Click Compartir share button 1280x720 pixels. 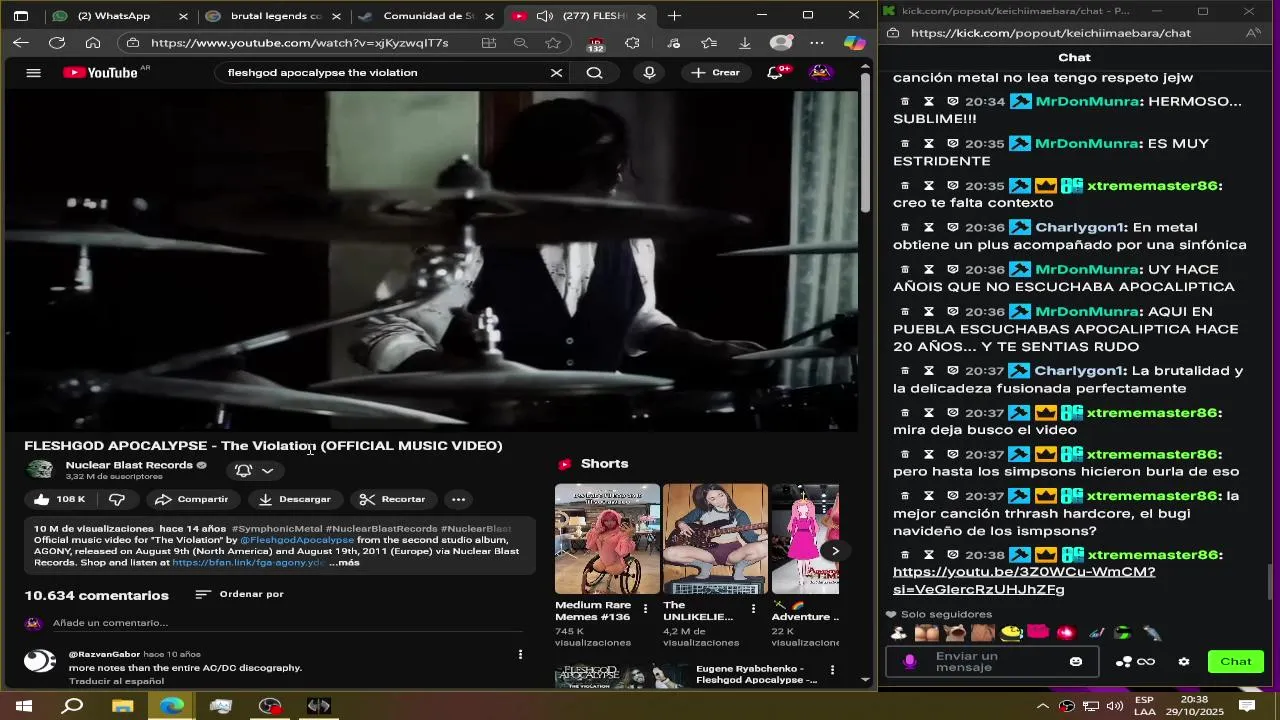(192, 499)
